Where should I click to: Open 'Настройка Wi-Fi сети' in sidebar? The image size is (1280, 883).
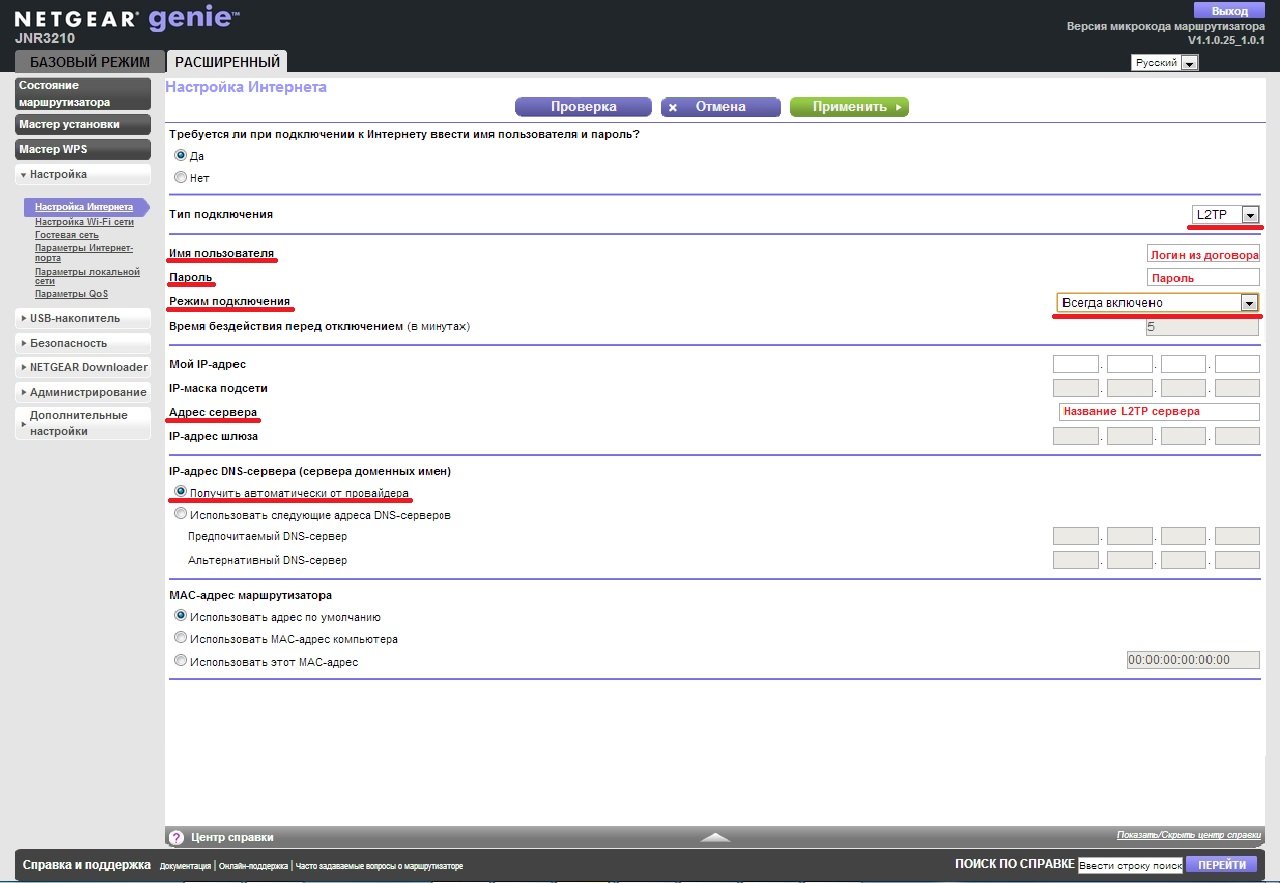tap(84, 222)
